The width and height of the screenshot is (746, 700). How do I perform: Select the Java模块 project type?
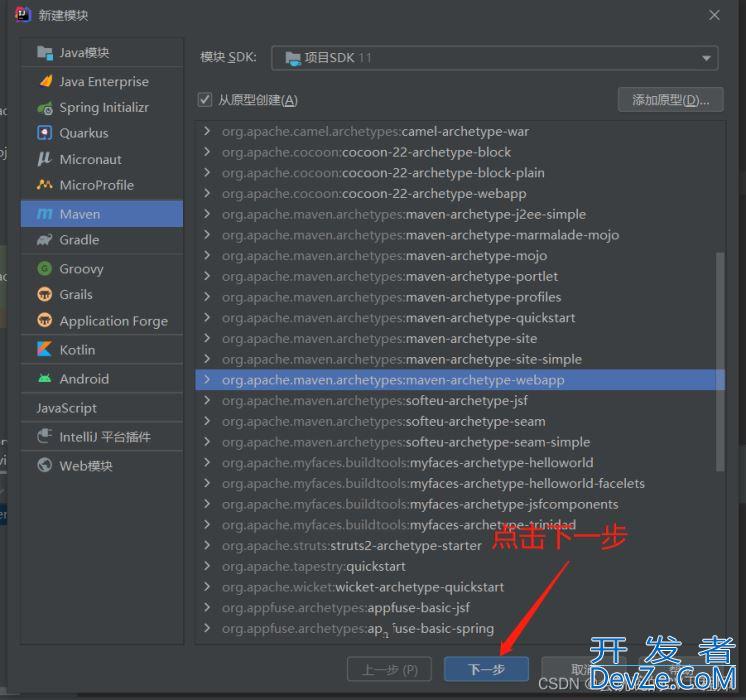pyautogui.click(x=102, y=52)
